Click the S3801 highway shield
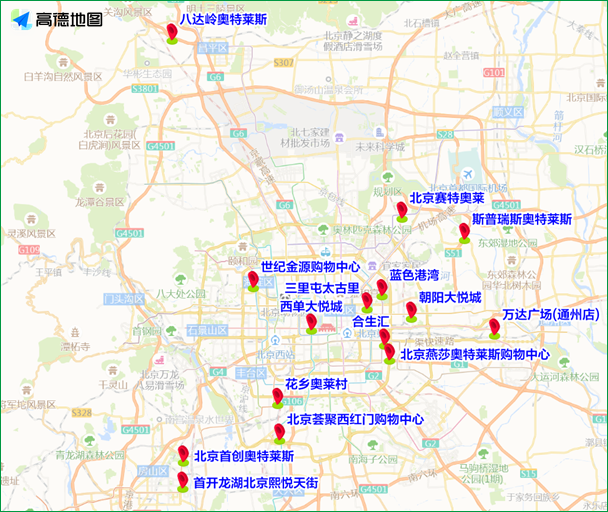Image resolution: width=608 pixels, height=512 pixels. pyautogui.click(x=145, y=89)
